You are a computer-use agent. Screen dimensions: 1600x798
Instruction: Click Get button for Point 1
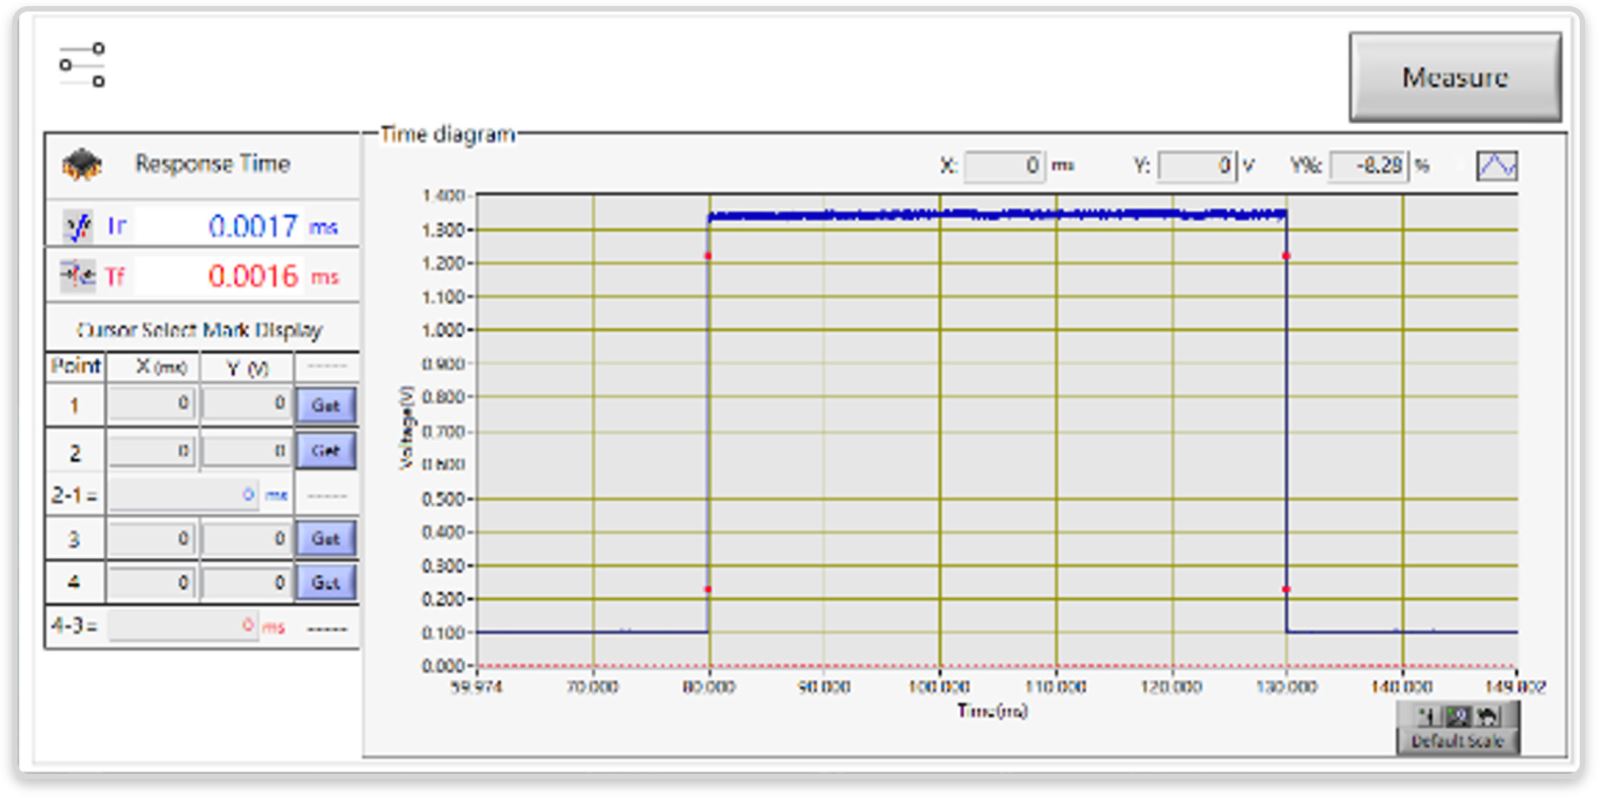[x=326, y=405]
